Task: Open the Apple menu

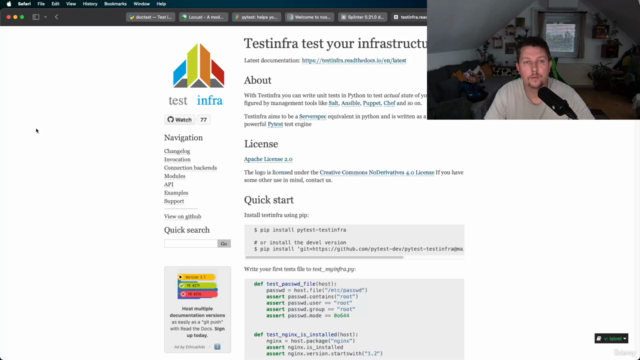Action: (9, 4)
